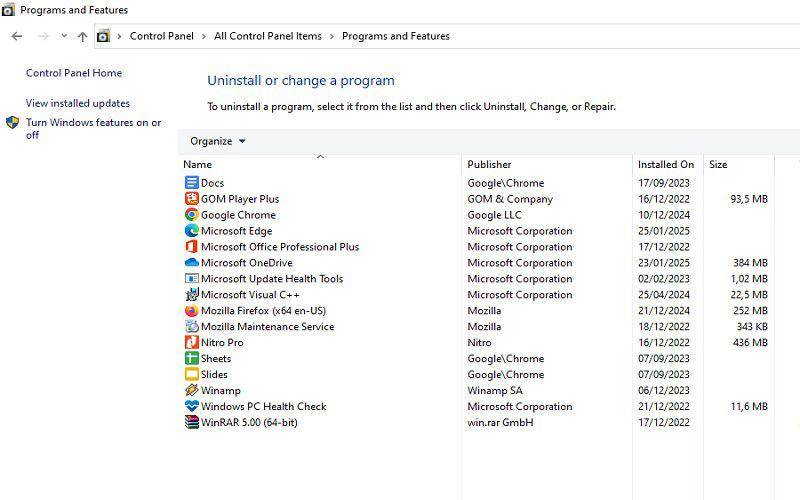Open View installed updates link

coord(78,103)
